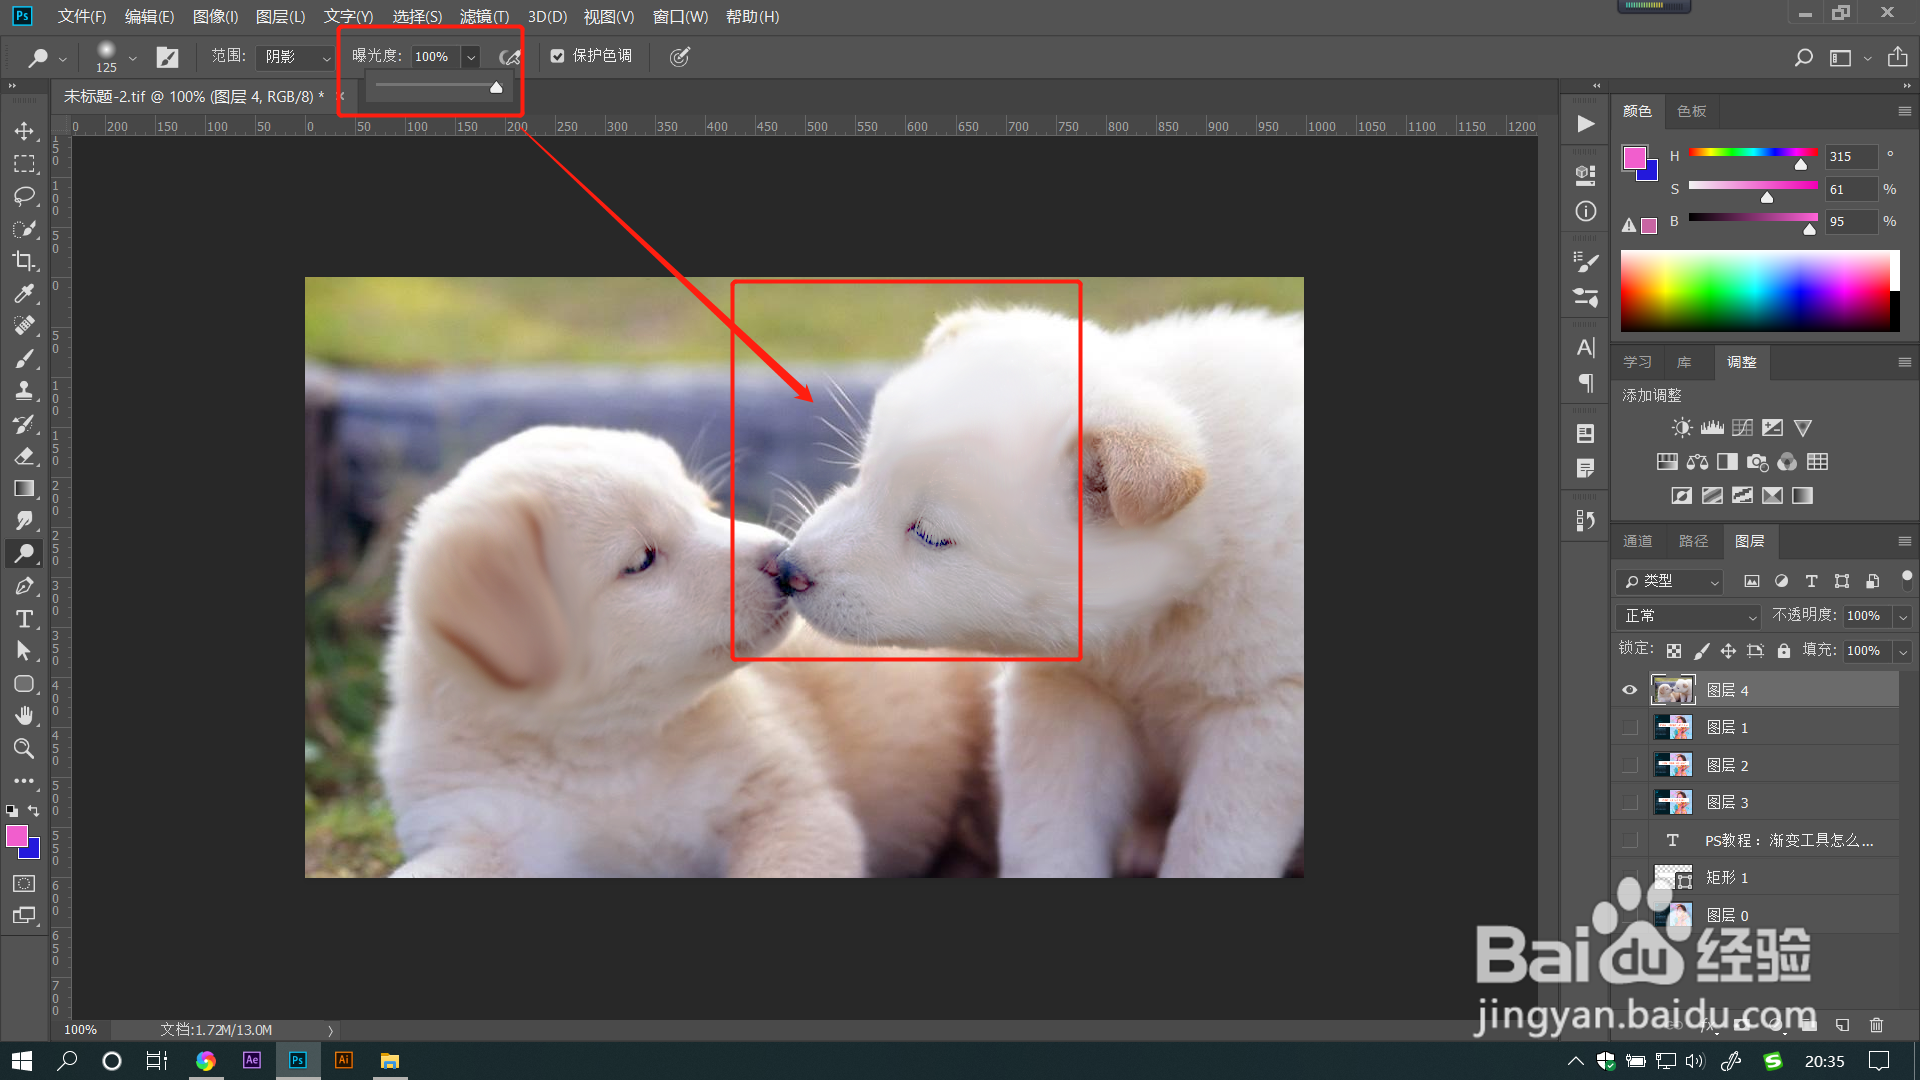Image resolution: width=1920 pixels, height=1080 pixels.
Task: Select the Zoom tool
Action: pos(24,748)
